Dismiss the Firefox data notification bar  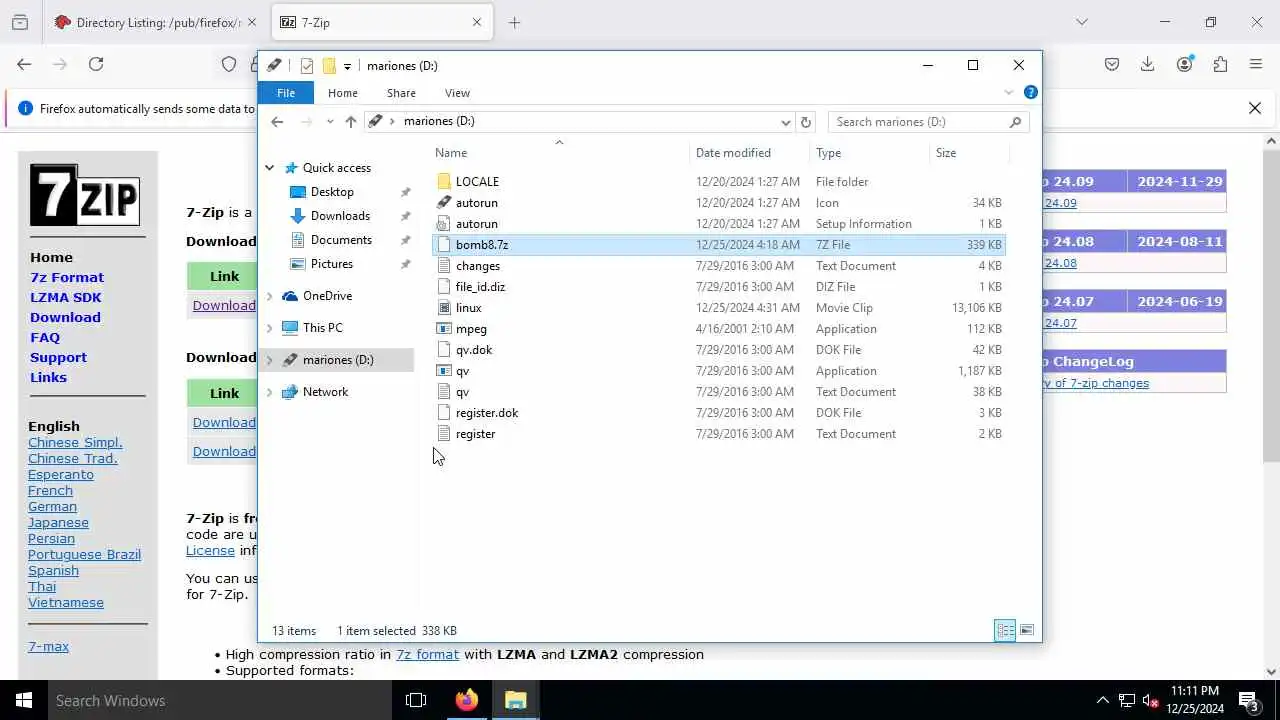pyautogui.click(x=1255, y=108)
